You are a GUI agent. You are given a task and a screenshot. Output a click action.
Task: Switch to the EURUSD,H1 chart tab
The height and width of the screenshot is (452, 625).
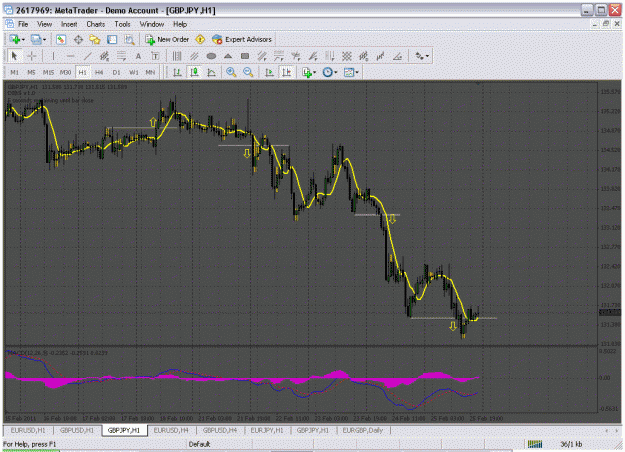pyautogui.click(x=28, y=430)
